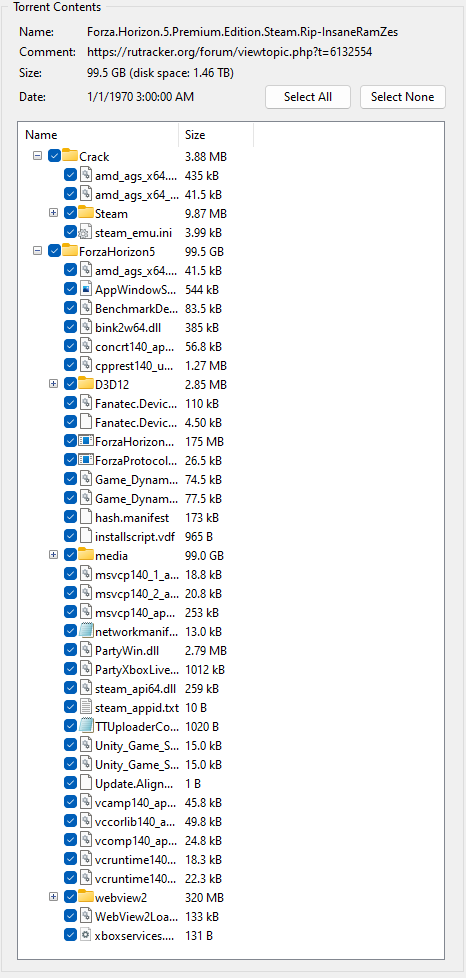Screen dimensions: 466x978
Task: Click the concrt140_ap... file icon
Action: (86, 346)
